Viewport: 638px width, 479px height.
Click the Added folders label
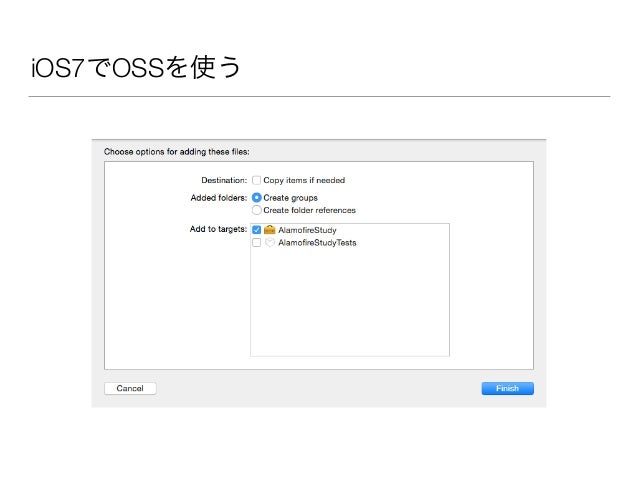(218, 198)
